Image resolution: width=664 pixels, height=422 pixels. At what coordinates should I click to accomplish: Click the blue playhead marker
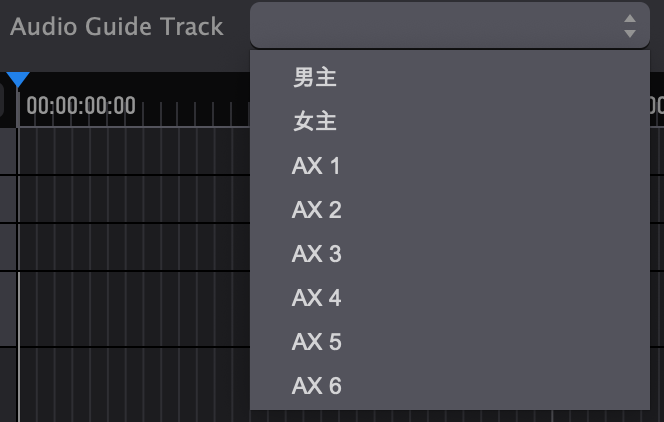18,80
